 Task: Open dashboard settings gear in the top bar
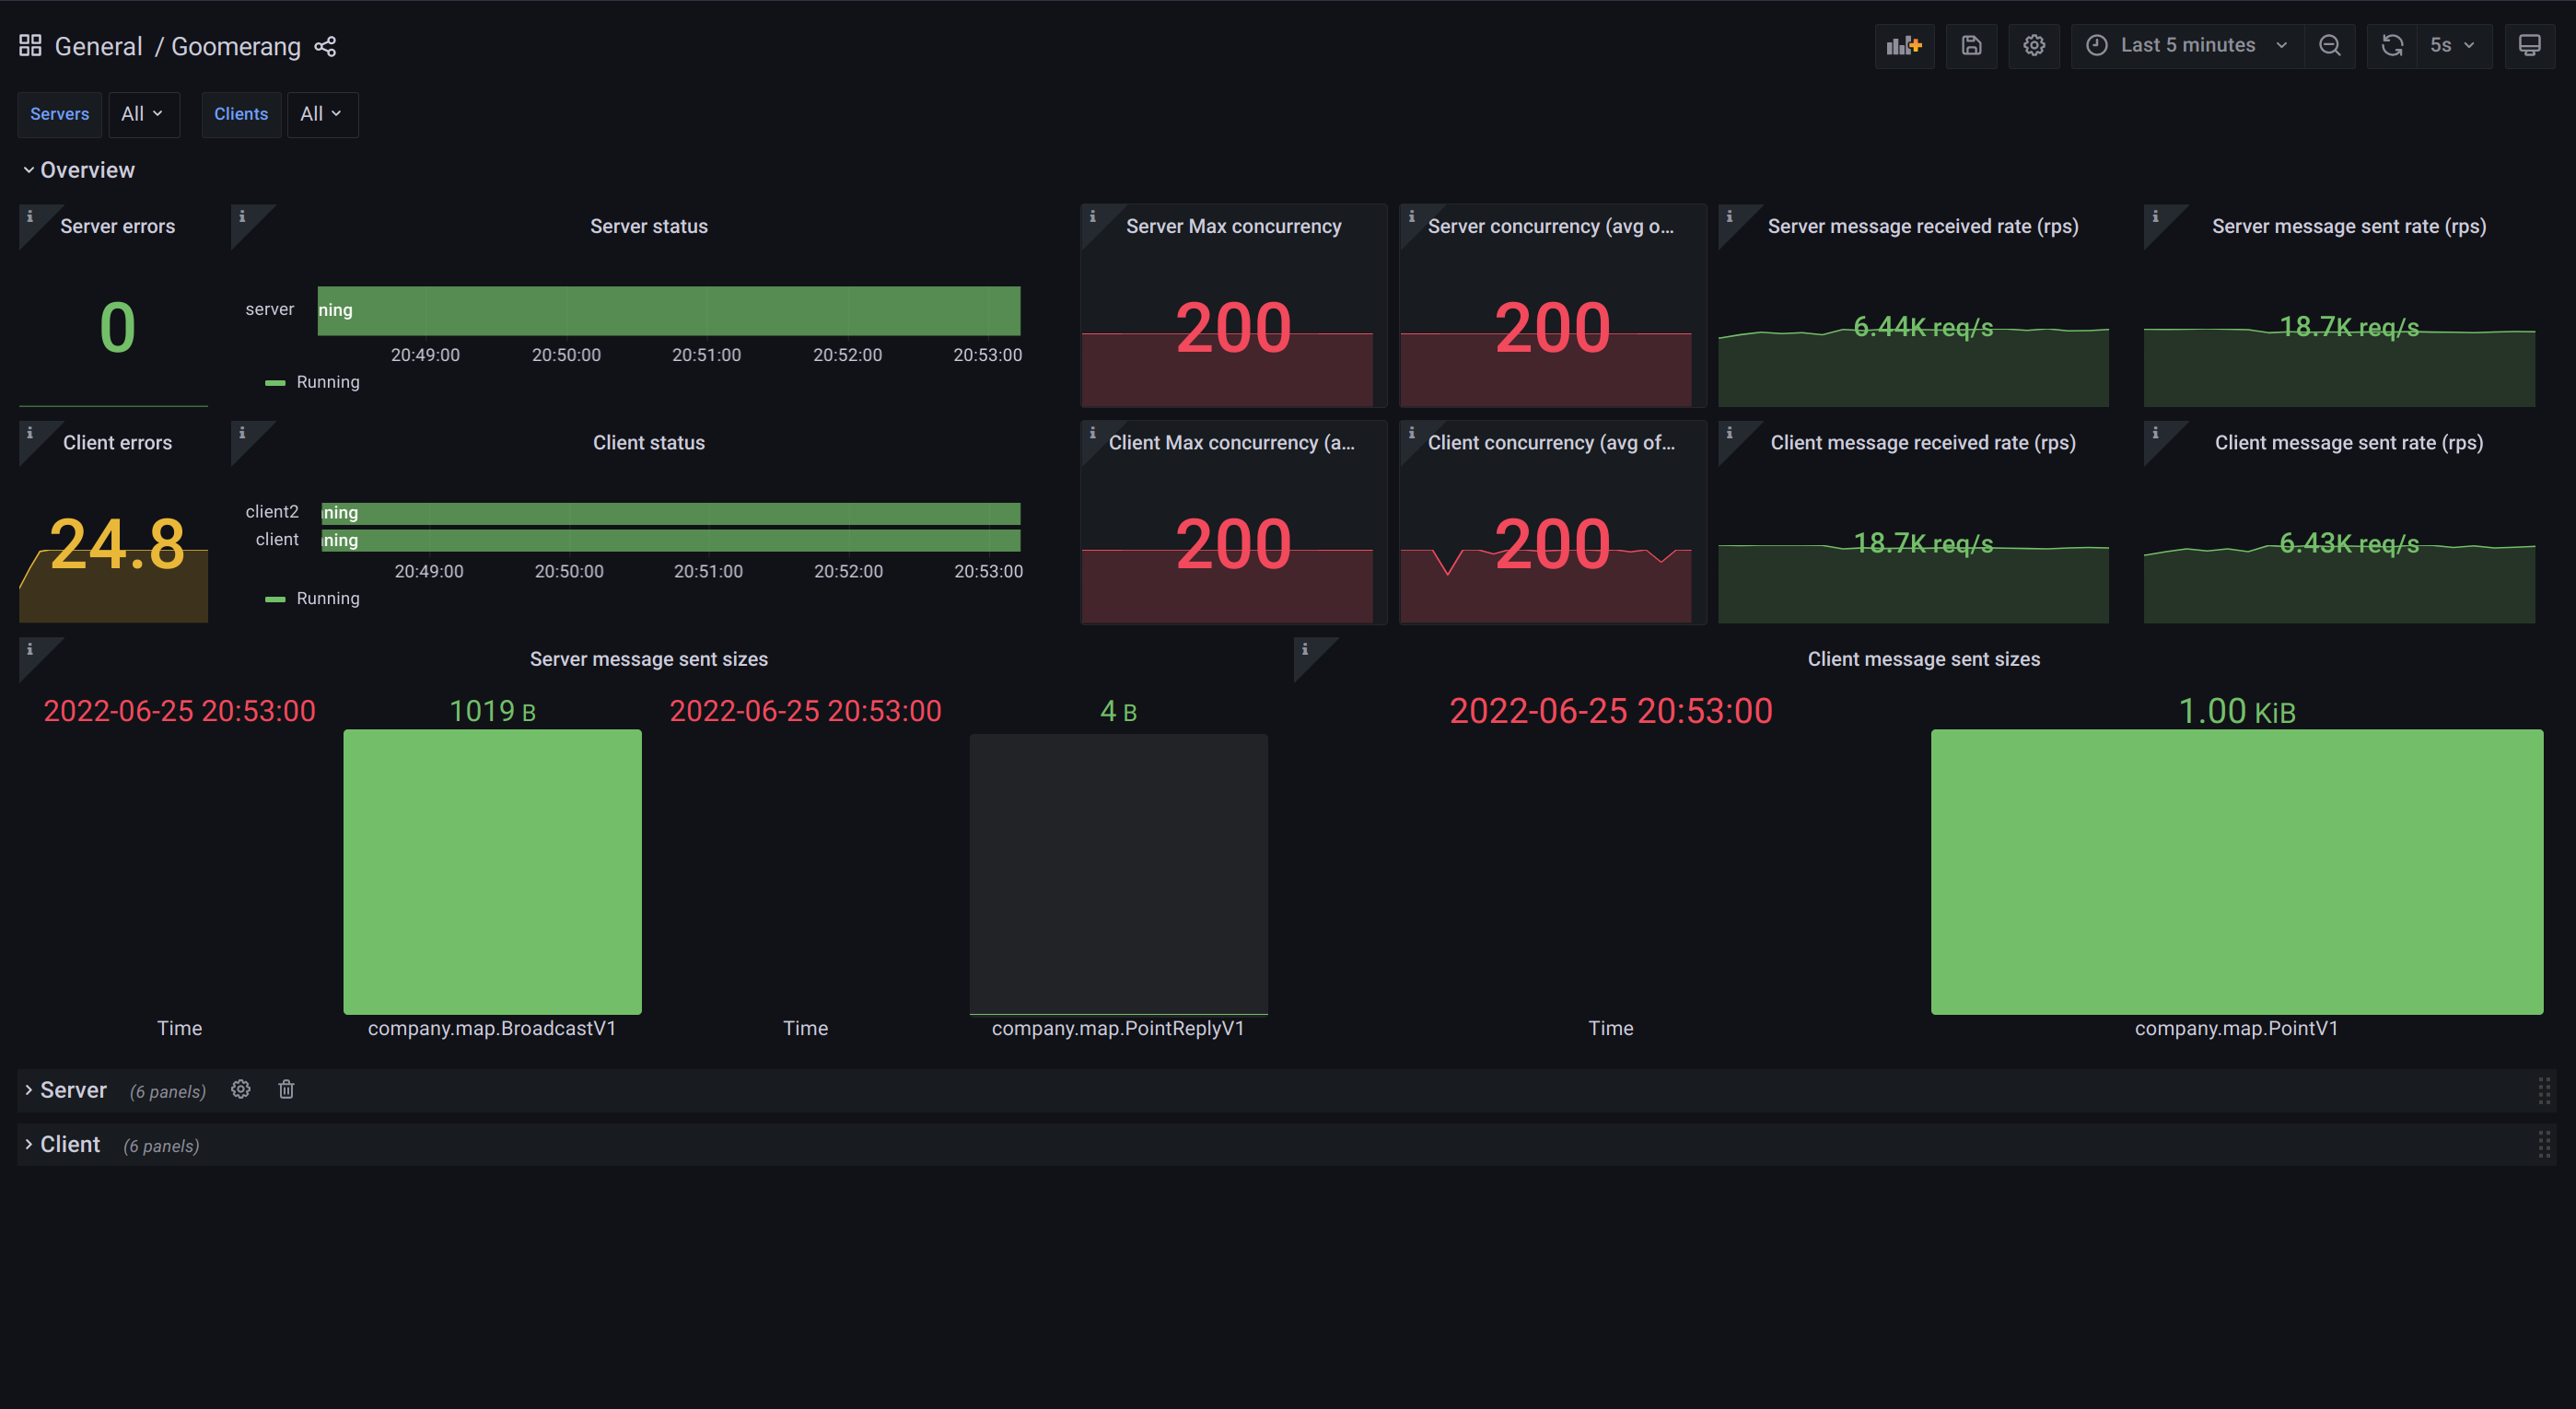(x=2033, y=45)
